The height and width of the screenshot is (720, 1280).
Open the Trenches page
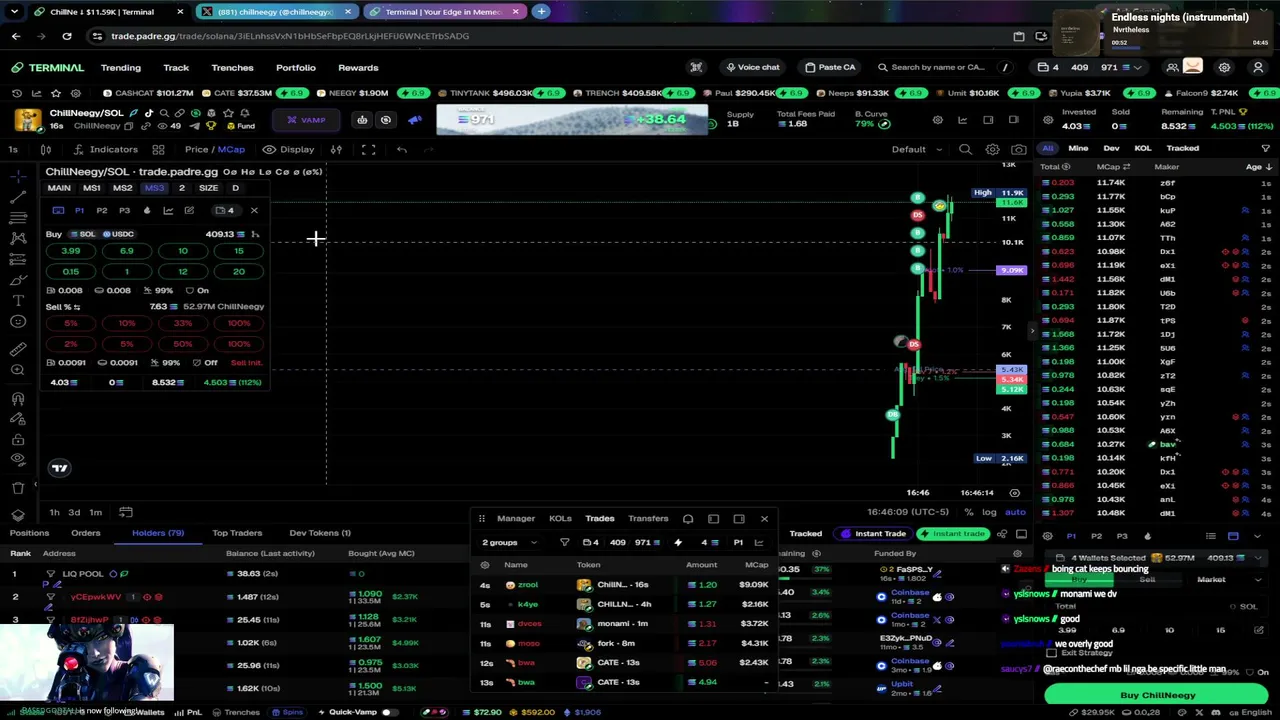click(x=232, y=68)
